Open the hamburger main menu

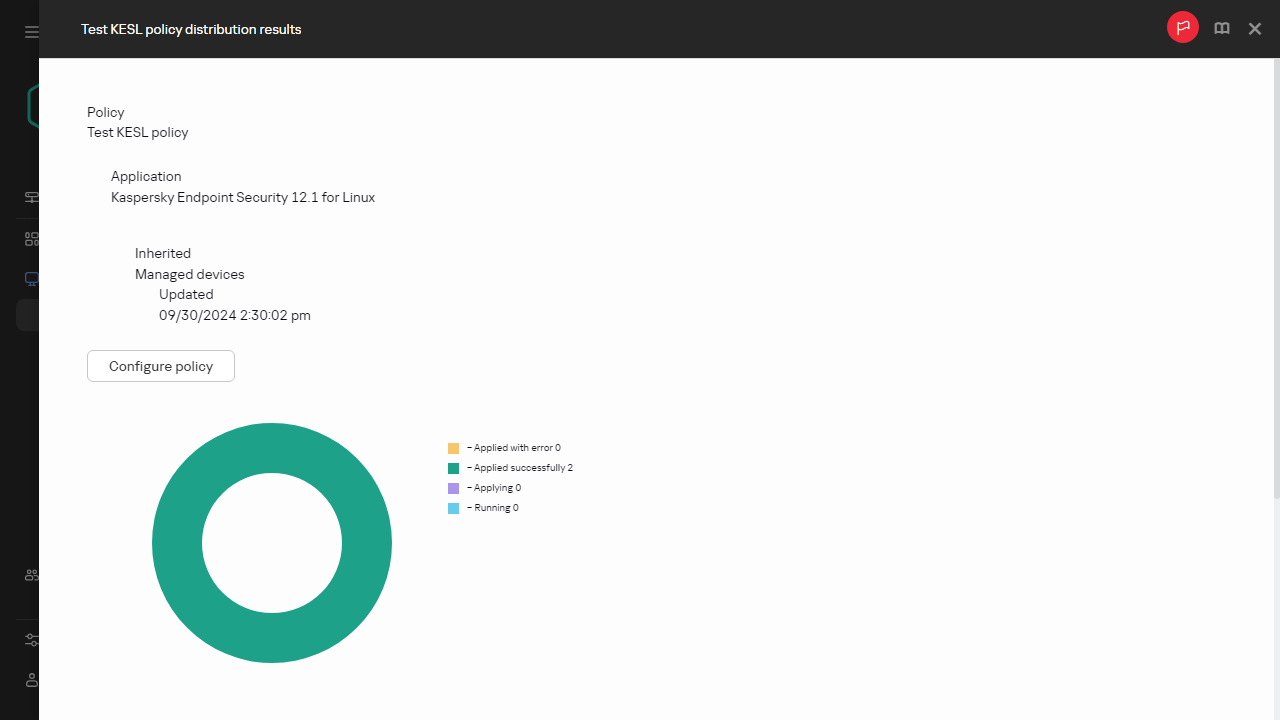coord(32,32)
